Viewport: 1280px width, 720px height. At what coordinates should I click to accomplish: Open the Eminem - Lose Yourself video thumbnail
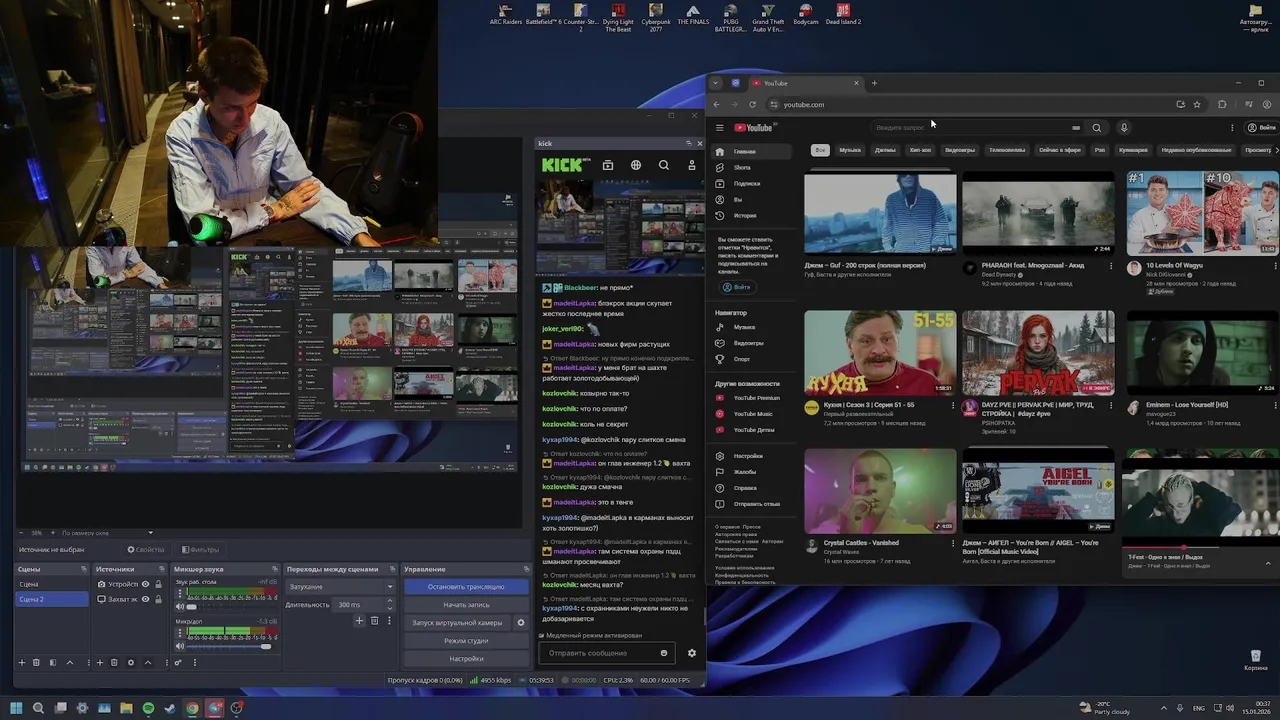[x=1201, y=353]
